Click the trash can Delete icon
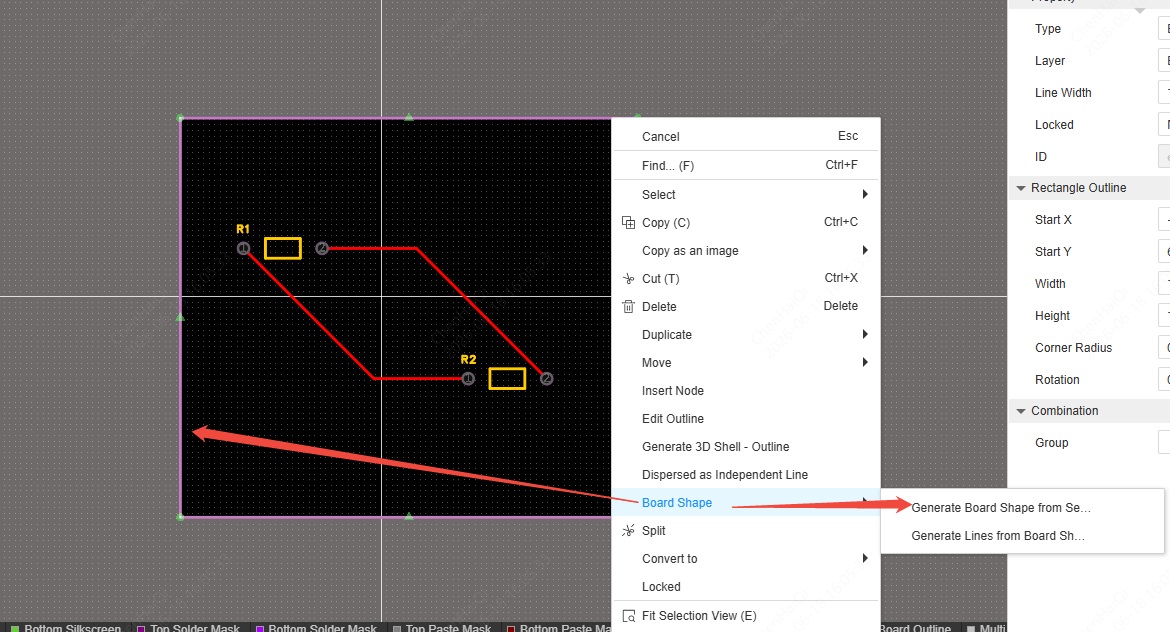This screenshot has width=1170, height=632. point(628,307)
